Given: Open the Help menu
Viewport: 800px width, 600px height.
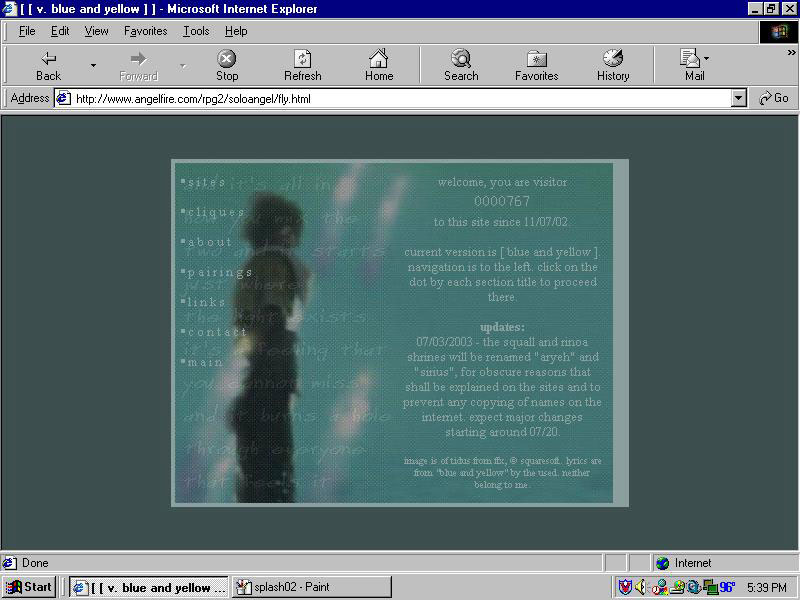Looking at the screenshot, I should (x=236, y=31).
